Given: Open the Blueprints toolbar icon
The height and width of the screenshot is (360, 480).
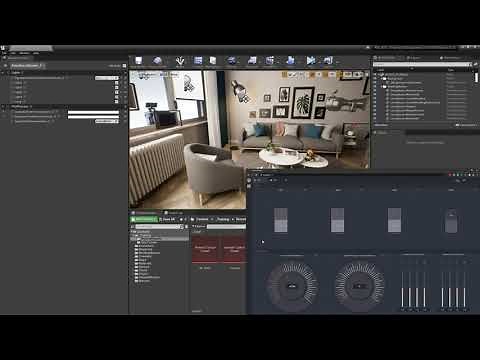Looking at the screenshot, I should click(252, 61).
